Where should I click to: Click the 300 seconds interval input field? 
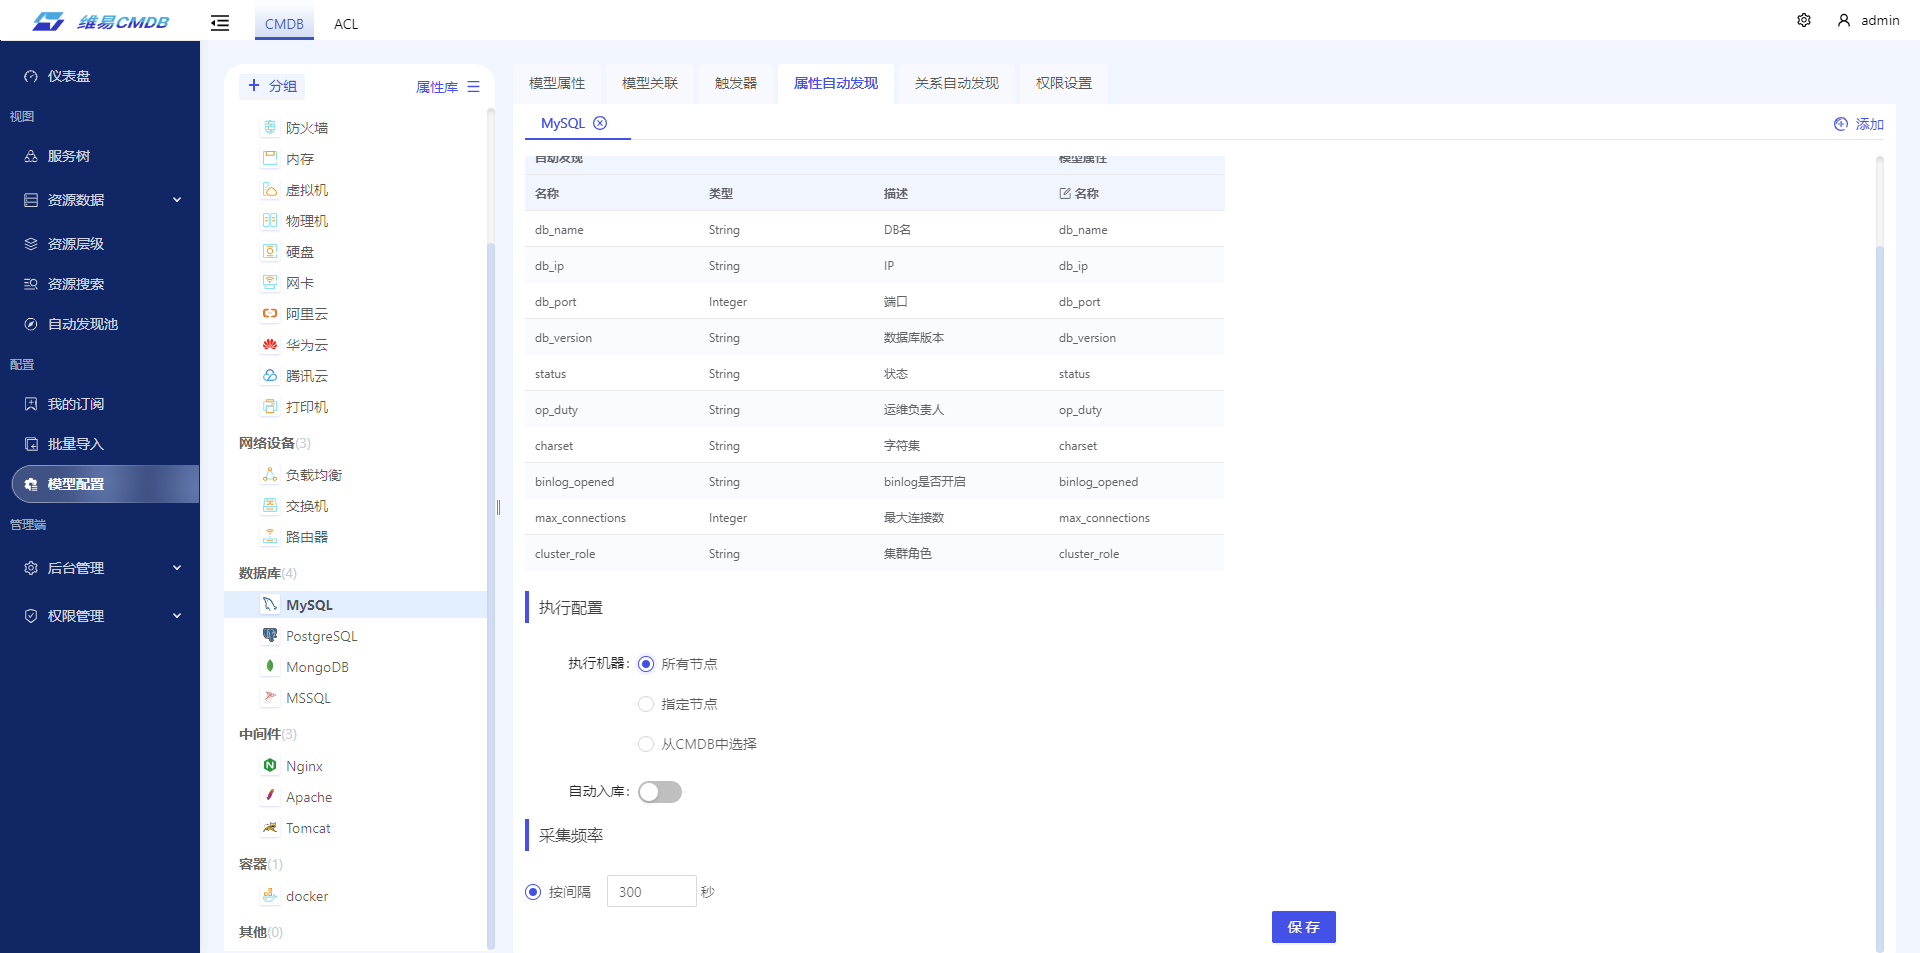(x=650, y=891)
